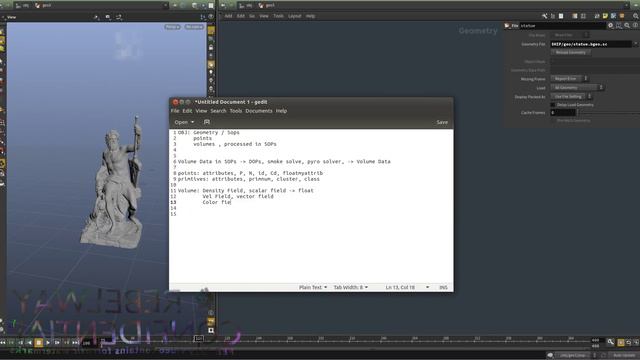Click the yellow sticky note icon in network toolbar
Image resolution: width=640 pixels, height=360 pixels.
tap(605, 16)
